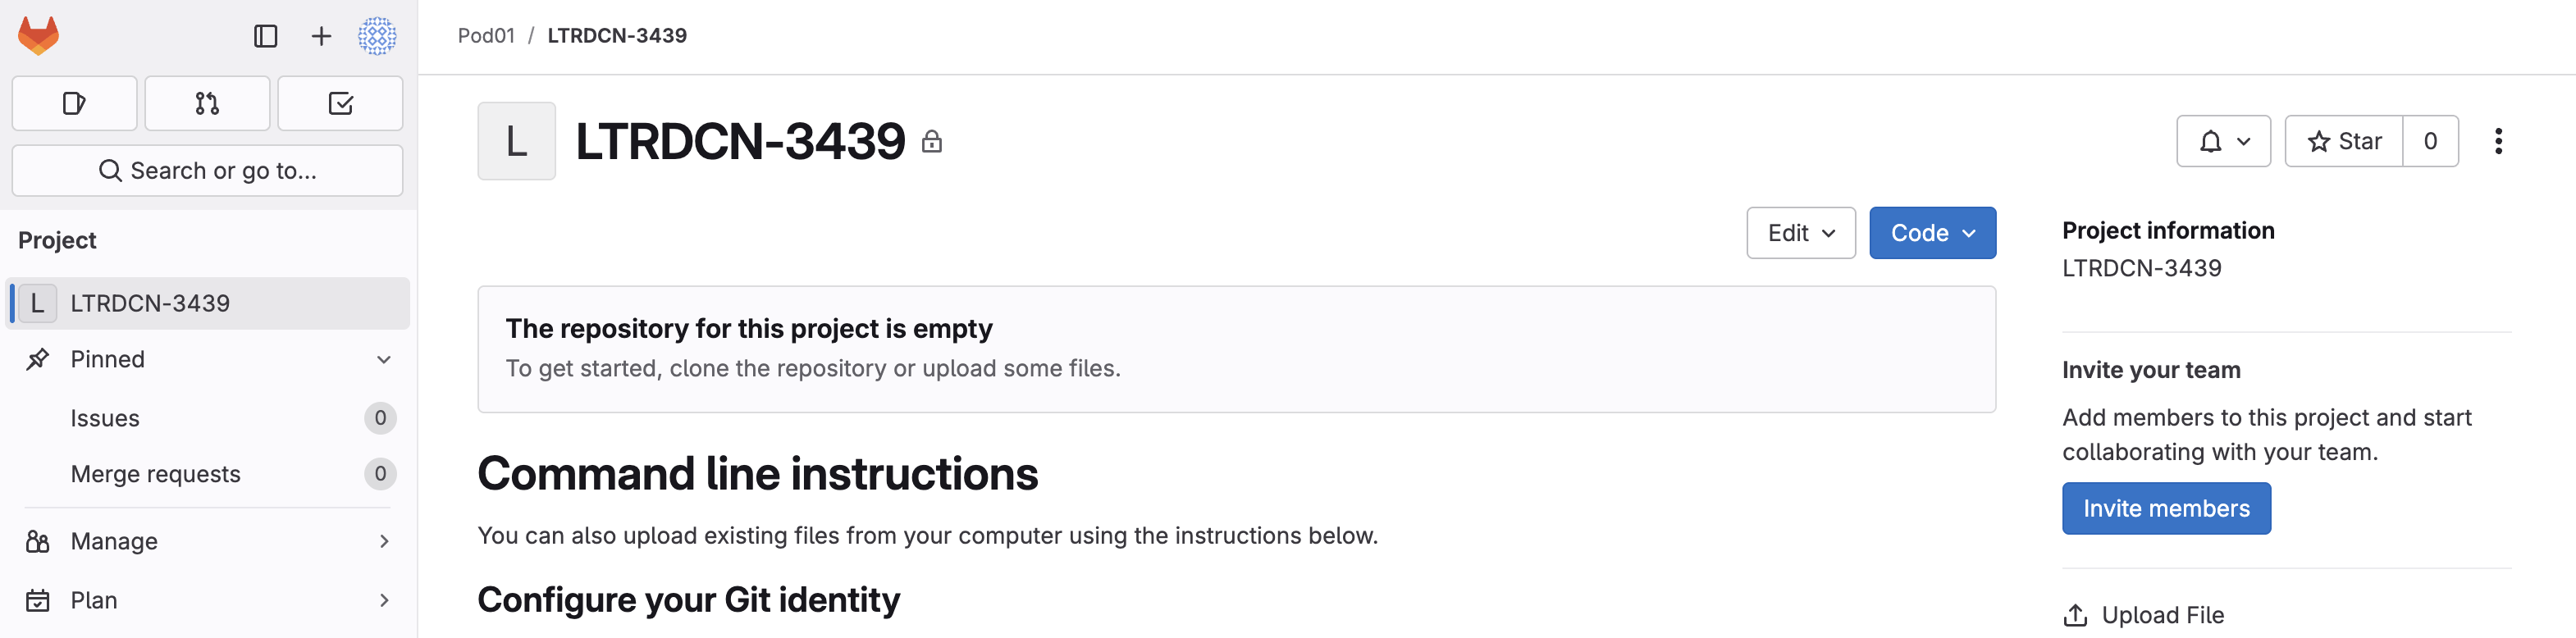Screen dimensions: 2576x638
Task: Open merge requests shortcut icon
Action: 207,103
